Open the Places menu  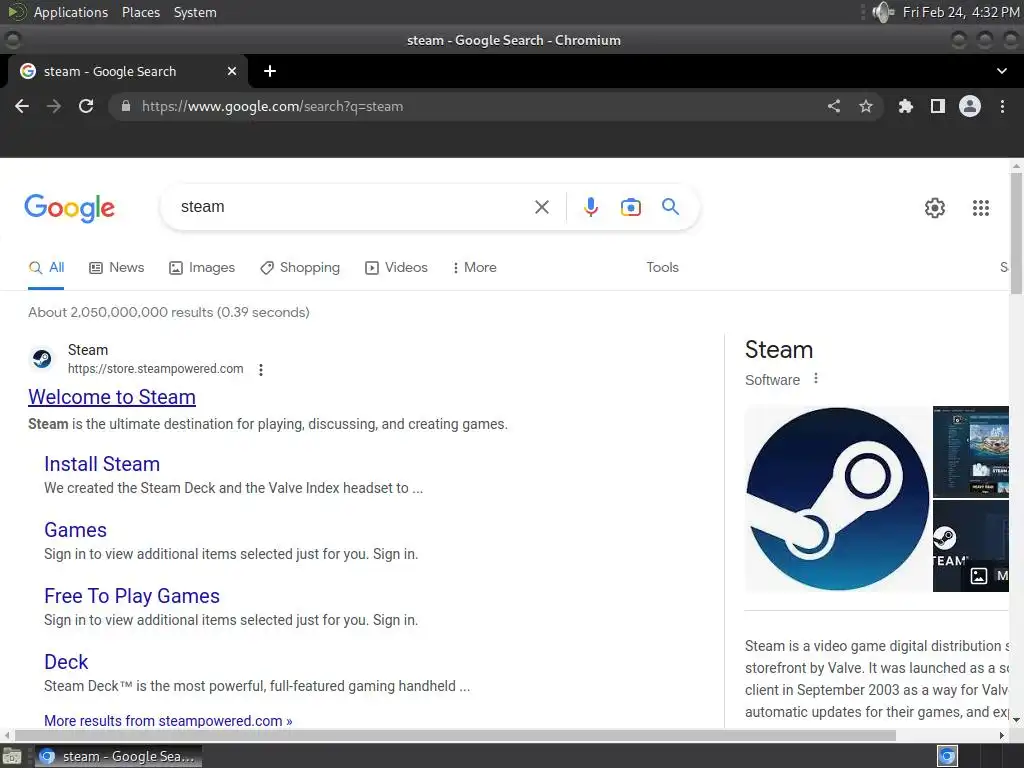point(141,12)
